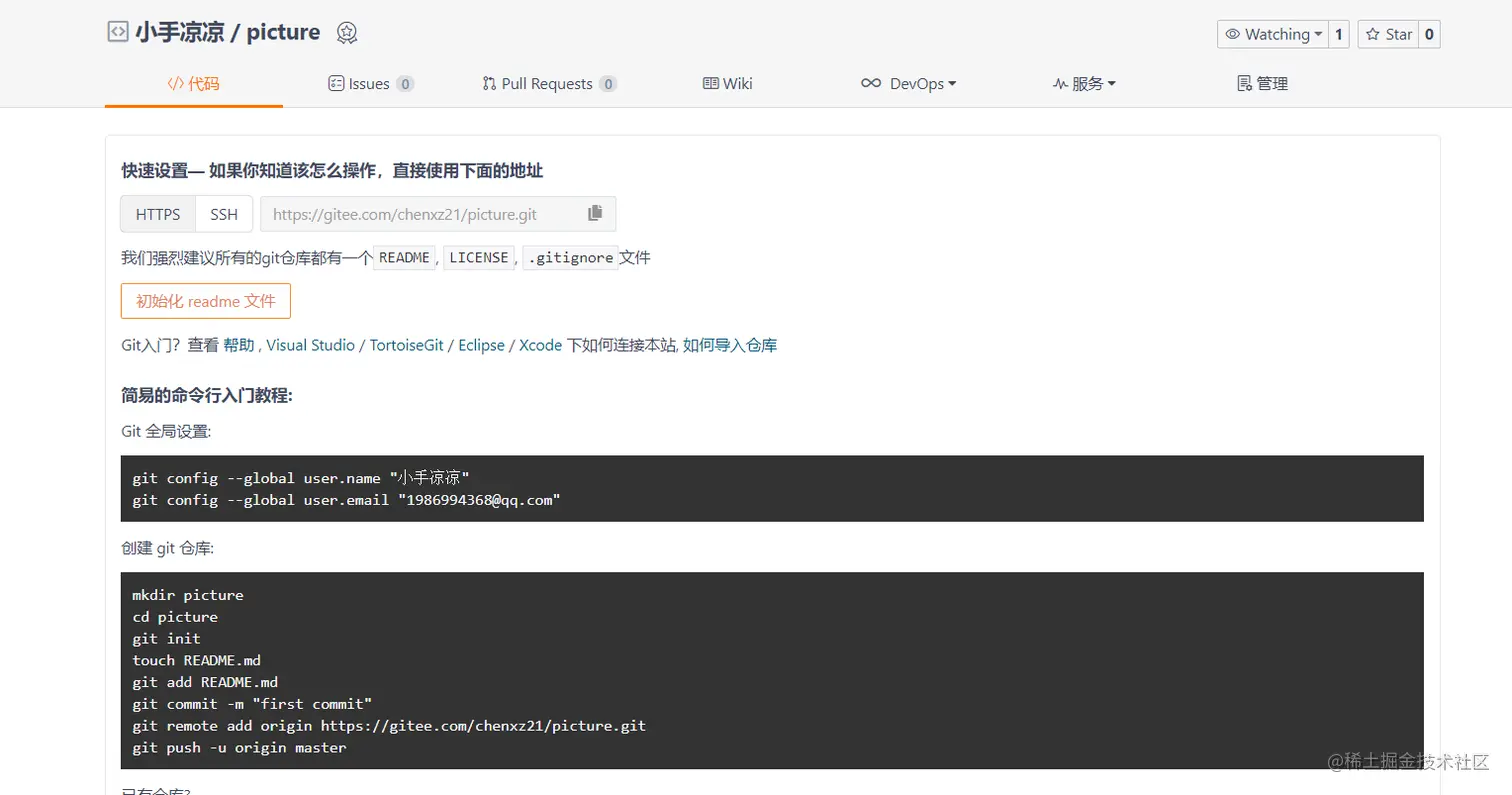
Task: Copy the repository URL with the clipboard icon
Action: [x=595, y=213]
